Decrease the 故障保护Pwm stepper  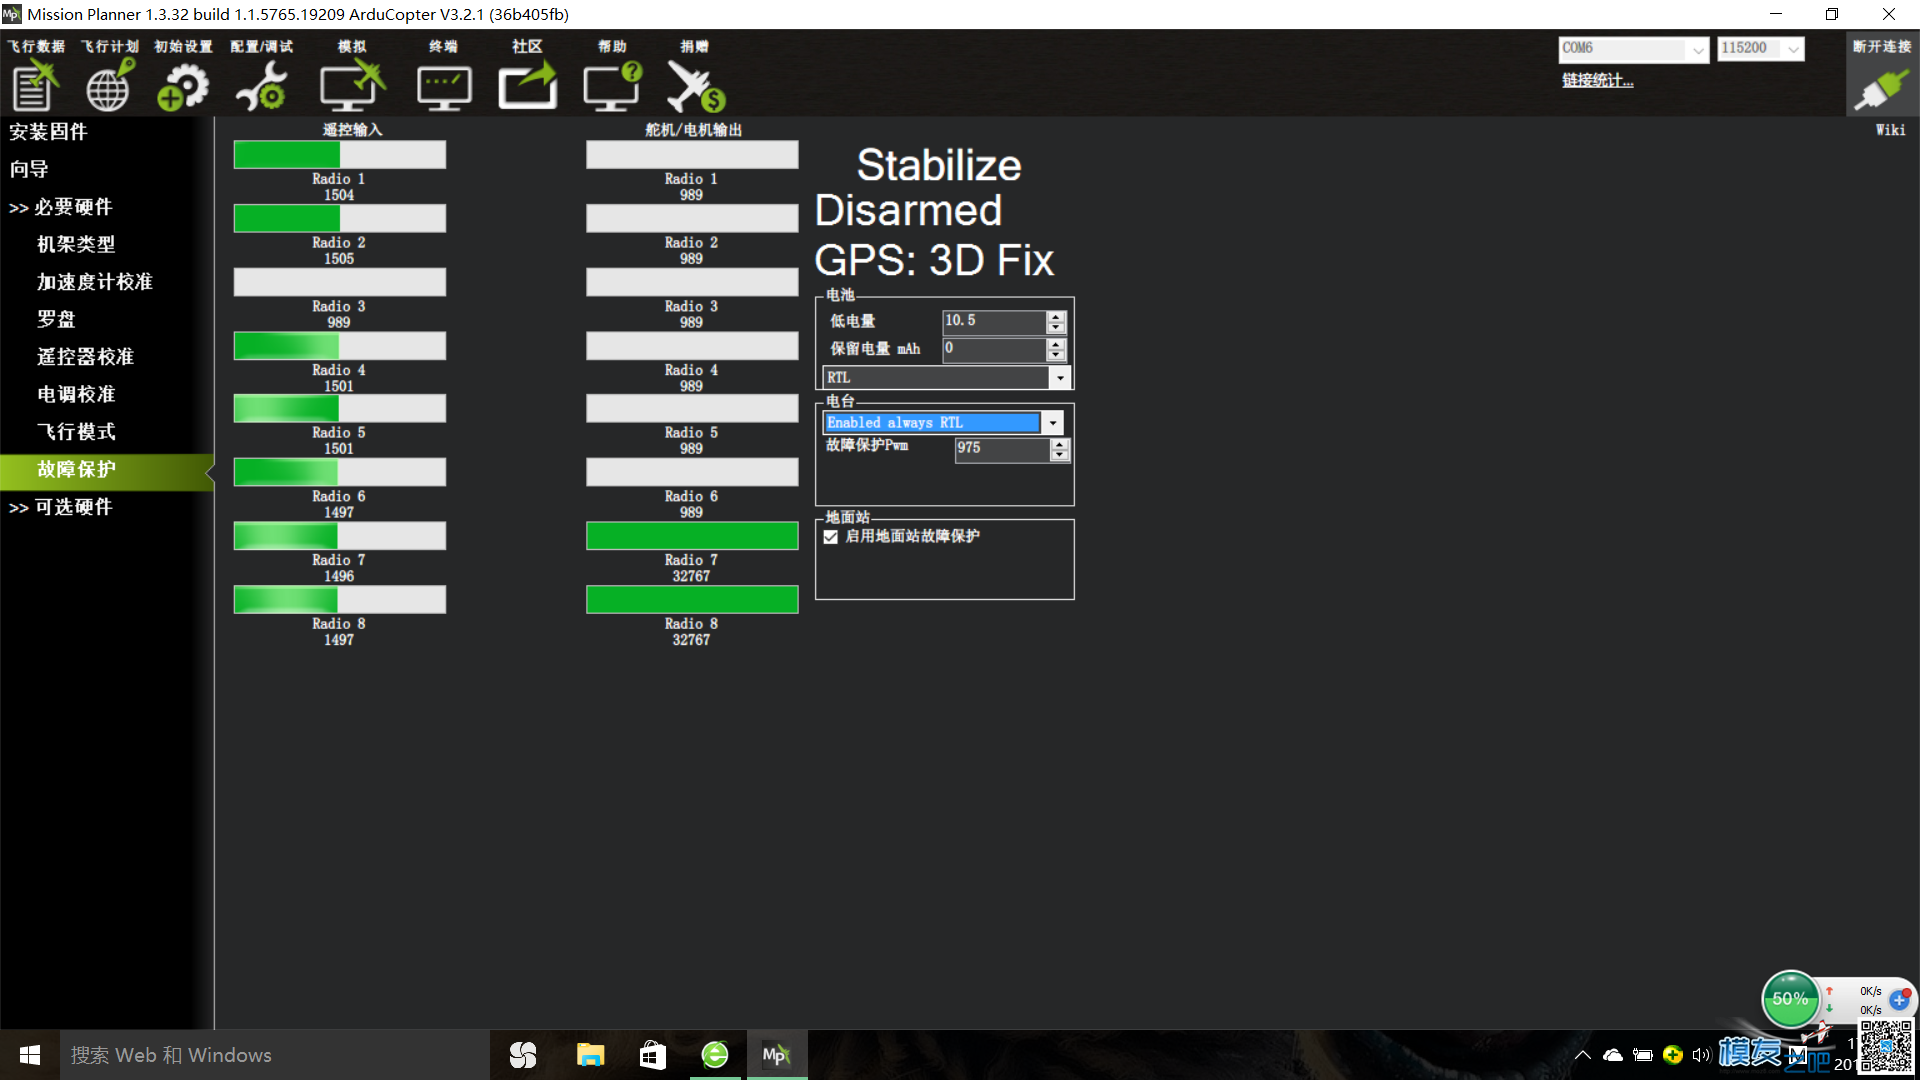[x=1060, y=455]
